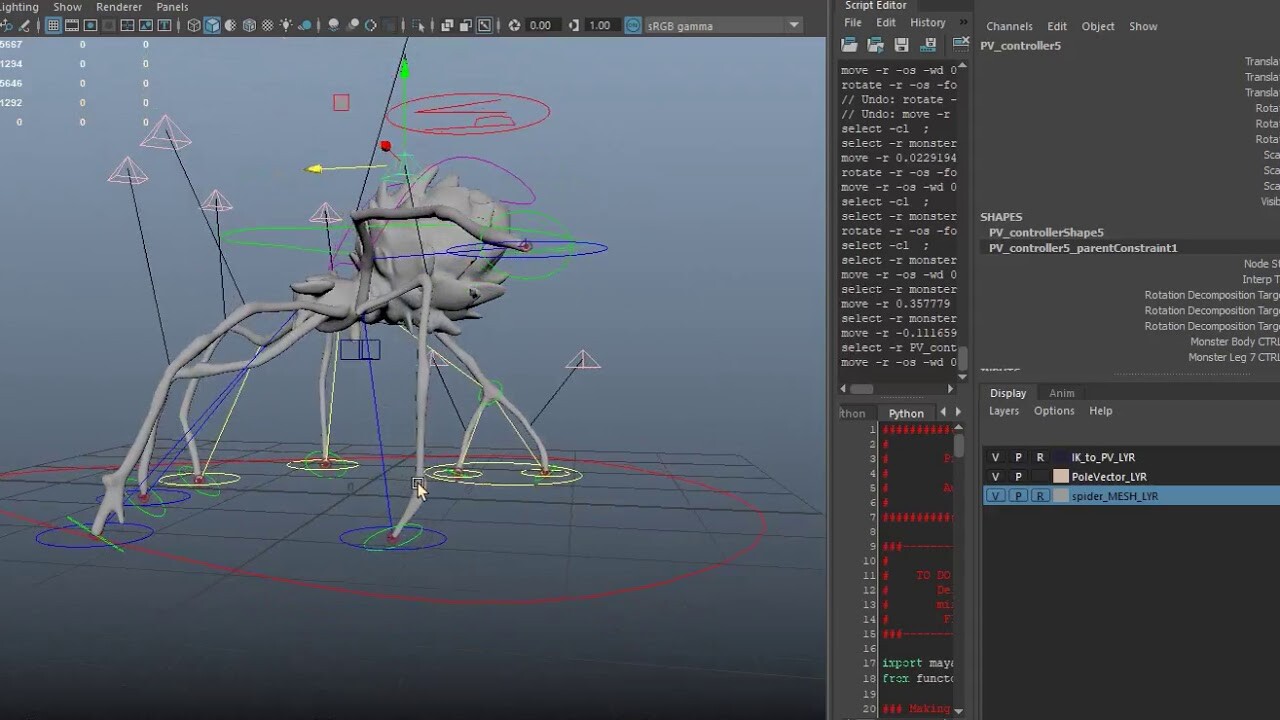Click the save script icon in Script Editor
The image size is (1280, 720).
[899, 44]
